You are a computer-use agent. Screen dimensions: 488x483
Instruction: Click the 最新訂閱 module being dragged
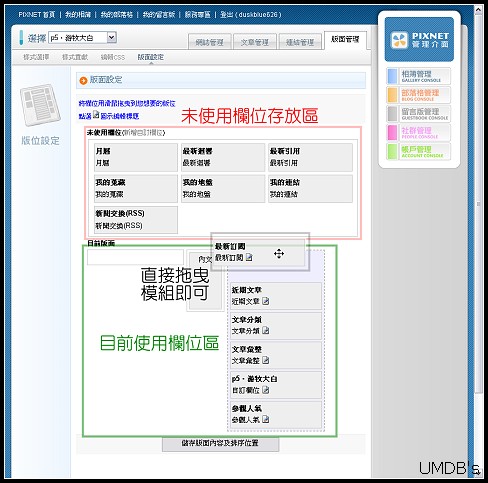260,252
